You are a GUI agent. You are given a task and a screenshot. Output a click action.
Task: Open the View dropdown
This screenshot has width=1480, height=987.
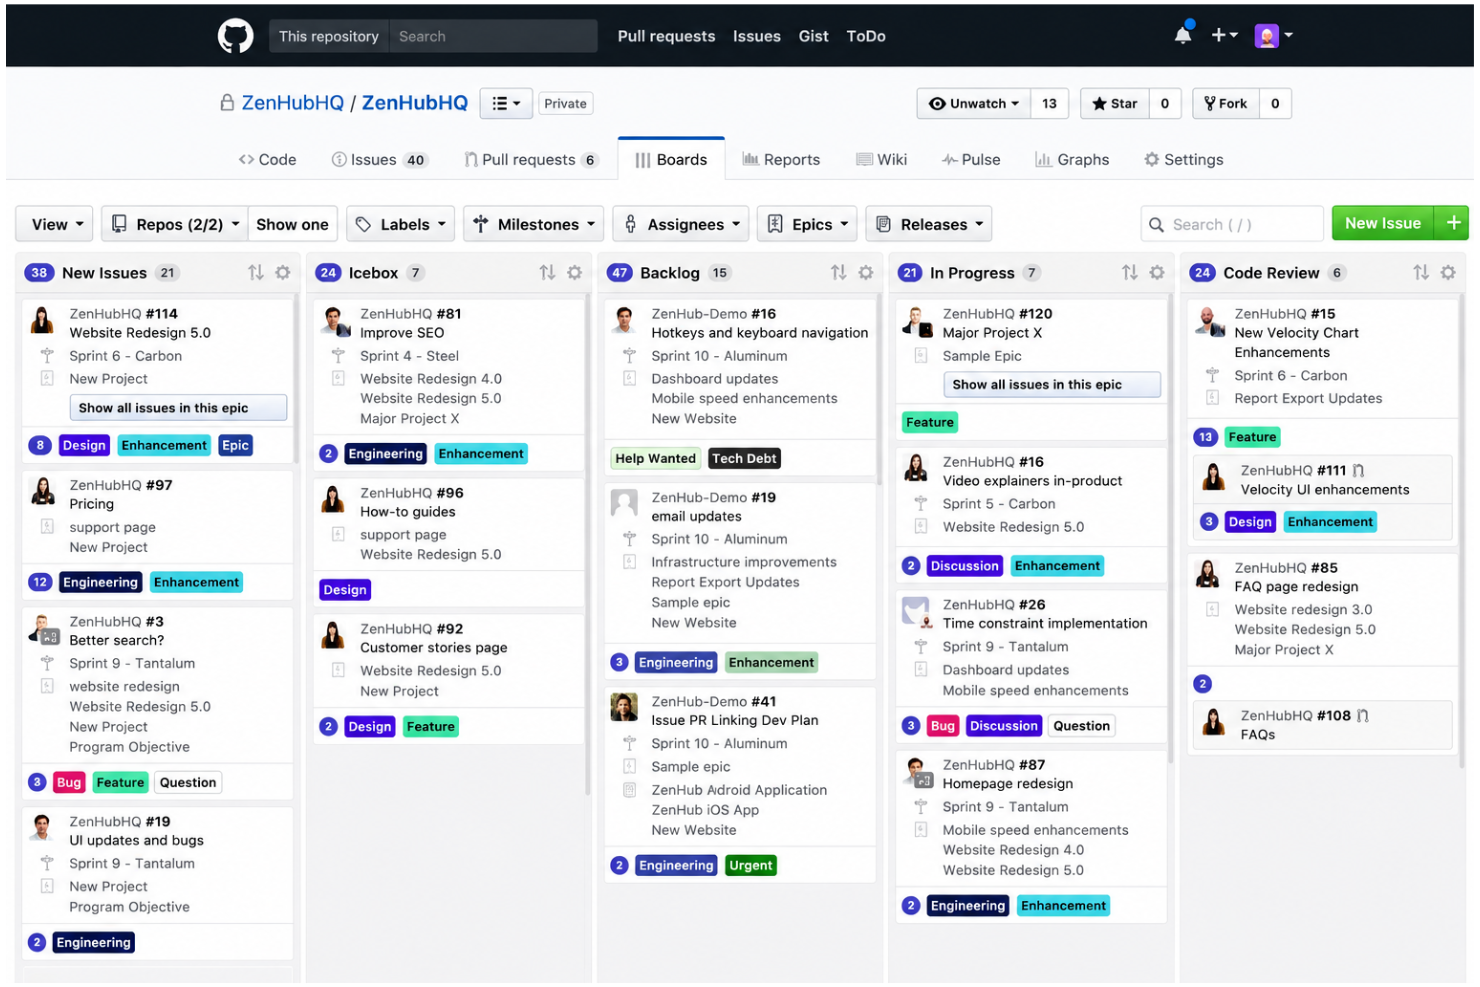tap(54, 224)
